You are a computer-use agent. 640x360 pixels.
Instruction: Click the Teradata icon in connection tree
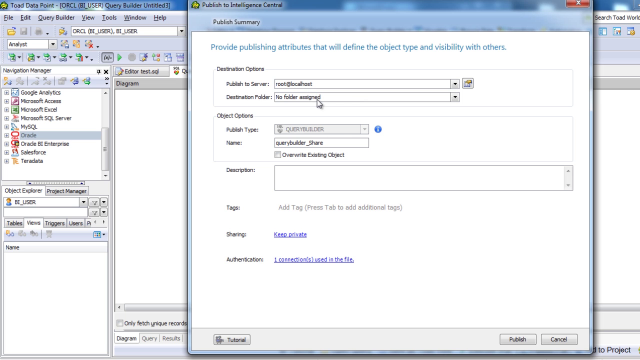tap(15, 161)
